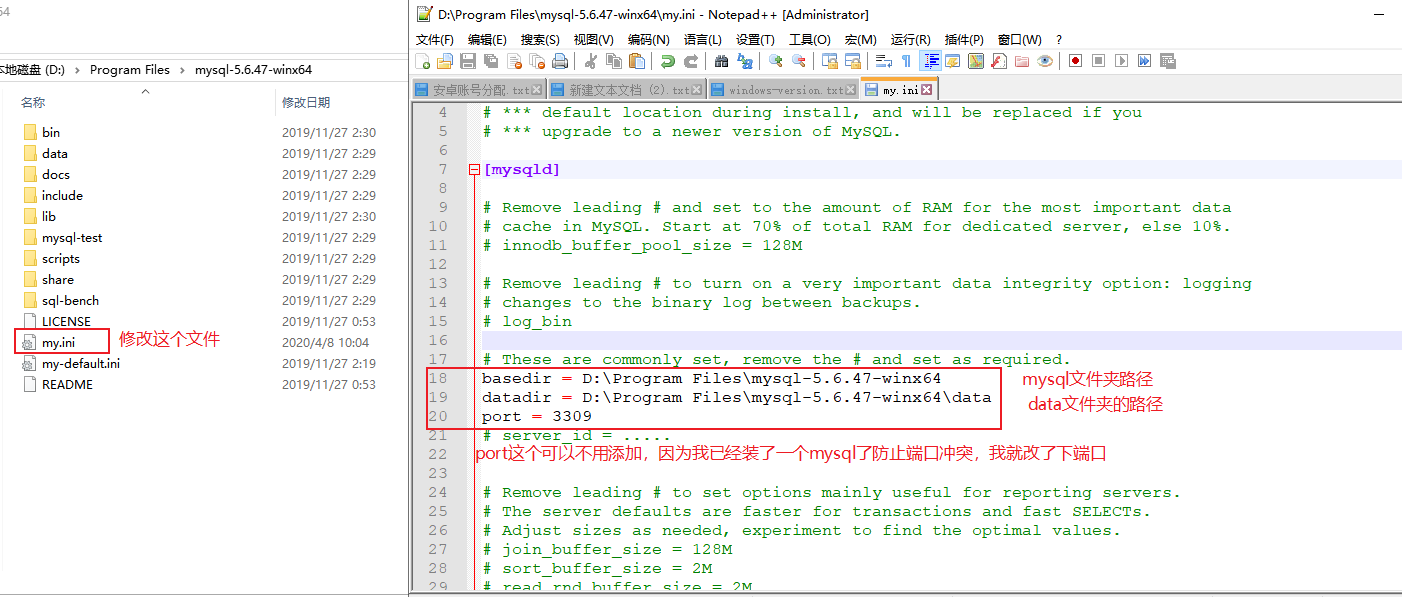
Task: Toggle the indent guide display
Action: tap(931, 61)
